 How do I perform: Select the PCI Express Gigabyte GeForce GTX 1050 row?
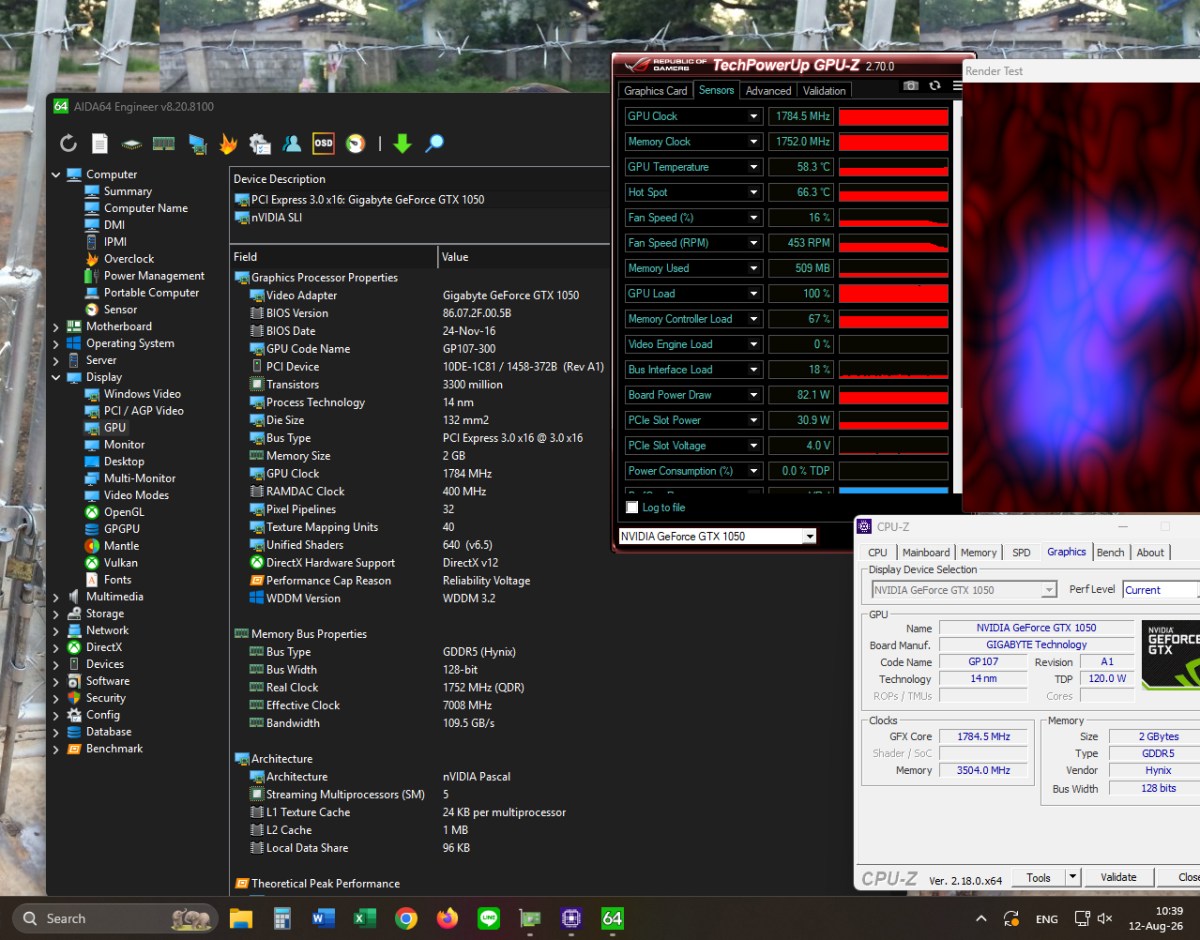pyautogui.click(x=420, y=199)
